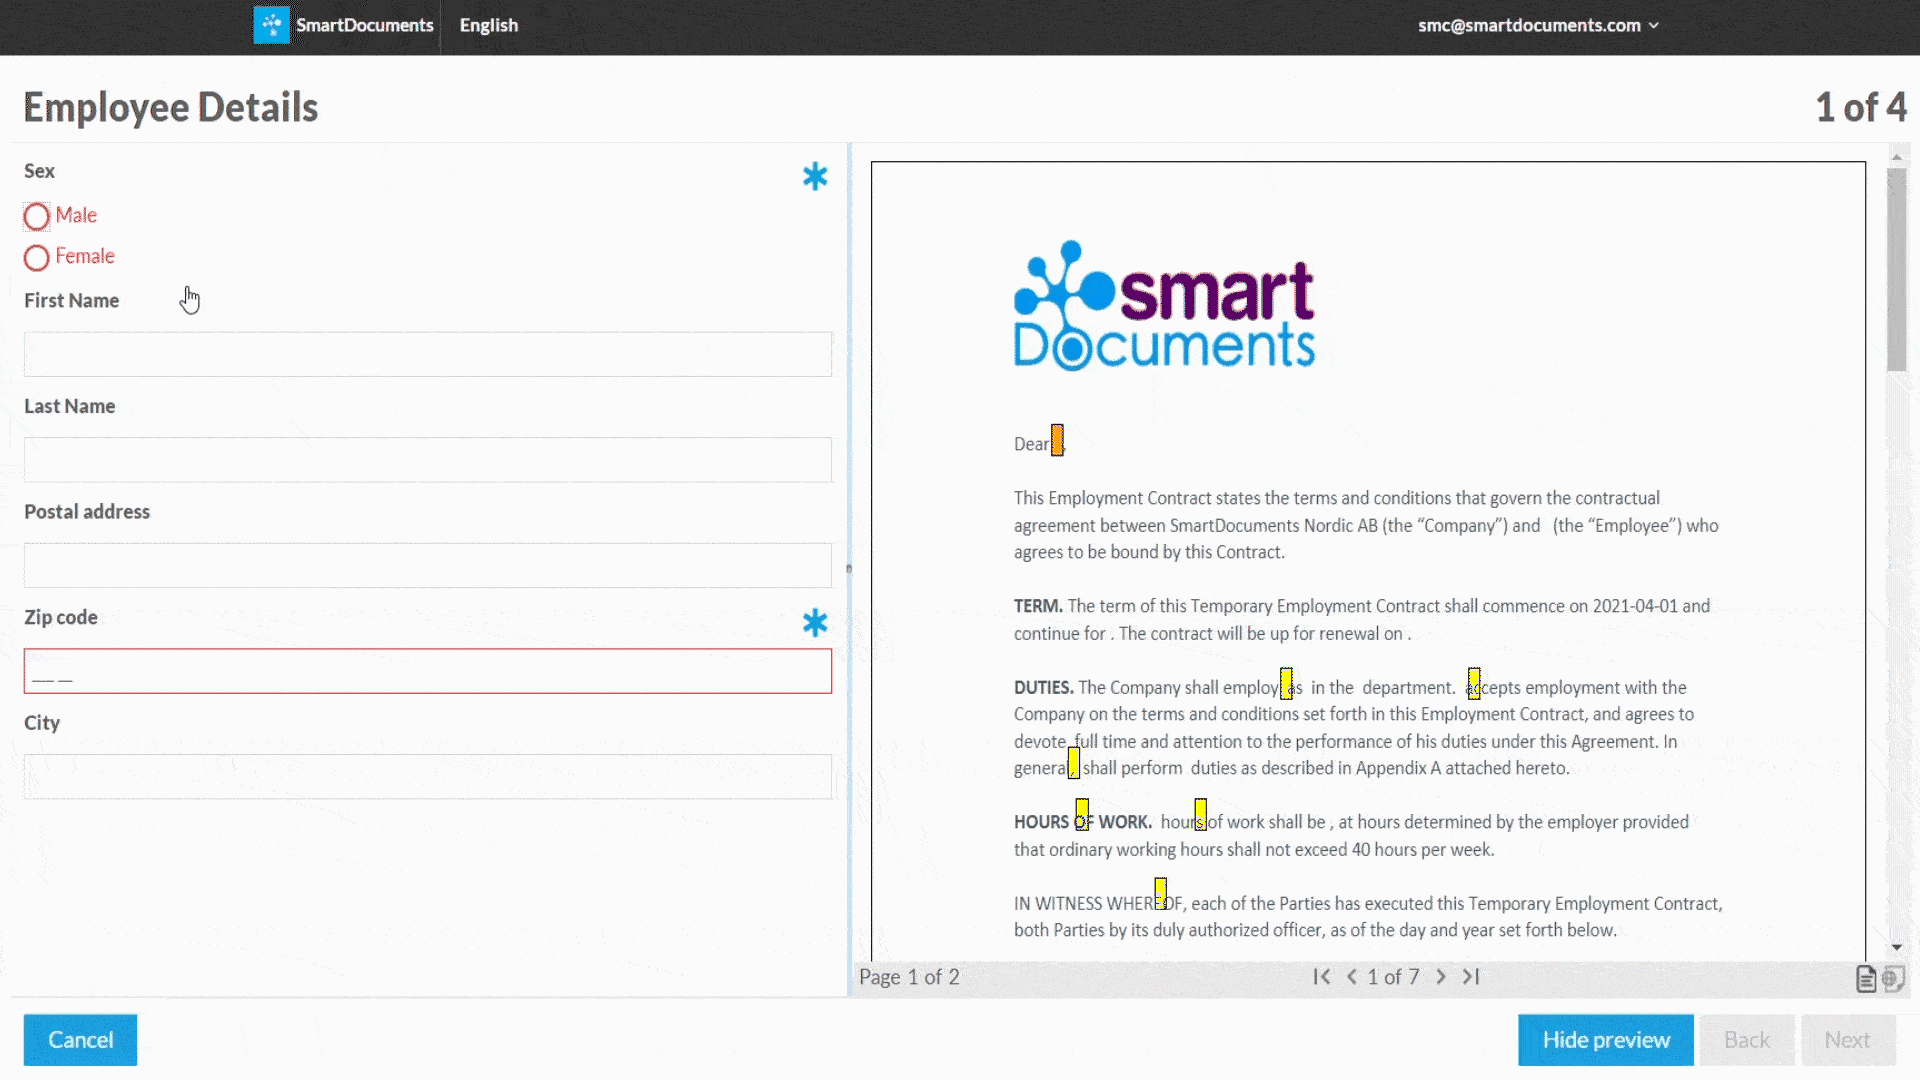Expand the smc@smartdocuments.com account dropdown
Screen dimensions: 1920x1080
(1538, 25)
